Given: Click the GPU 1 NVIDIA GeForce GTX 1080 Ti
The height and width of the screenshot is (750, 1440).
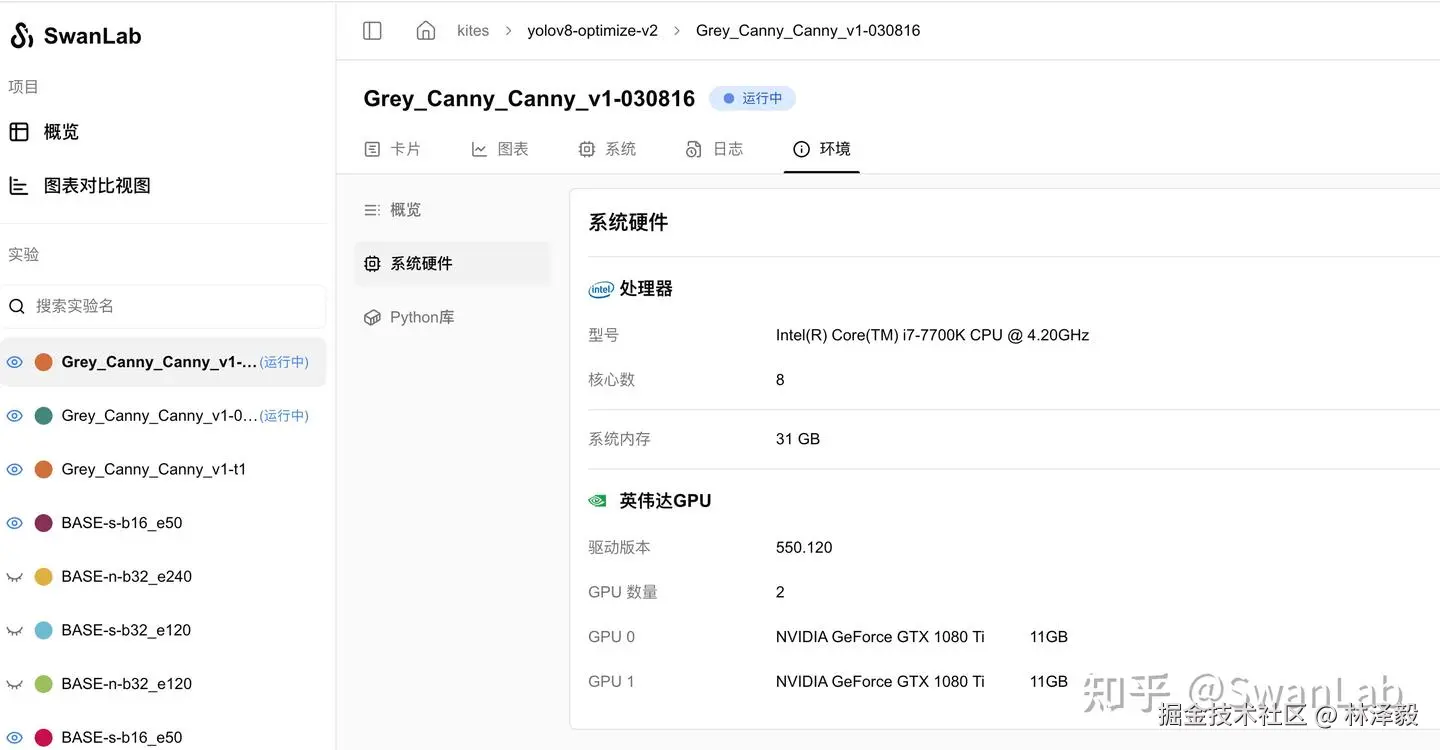Looking at the screenshot, I should click(880, 682).
